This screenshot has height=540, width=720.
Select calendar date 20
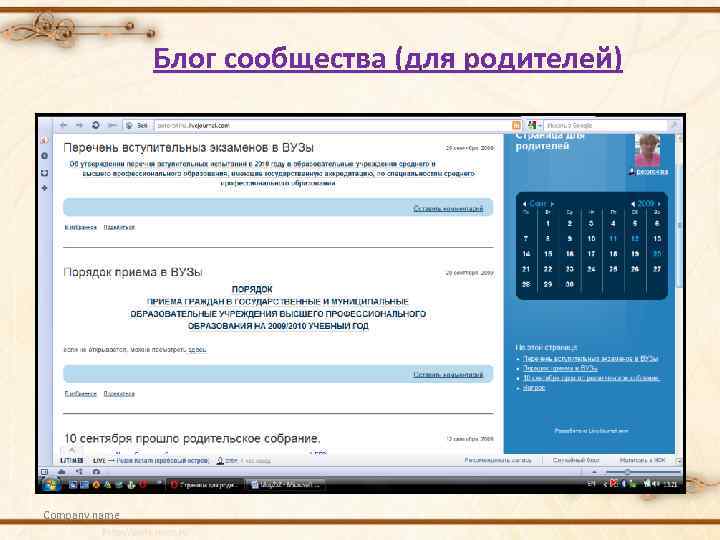click(x=657, y=254)
